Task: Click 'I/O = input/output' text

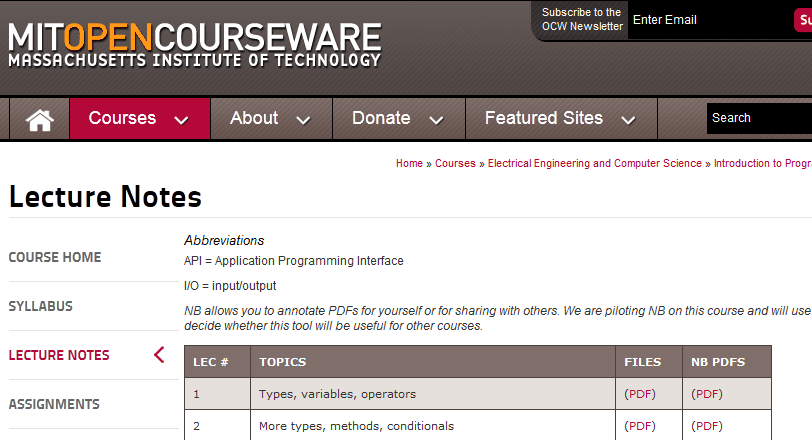Action: pyautogui.click(x=230, y=286)
